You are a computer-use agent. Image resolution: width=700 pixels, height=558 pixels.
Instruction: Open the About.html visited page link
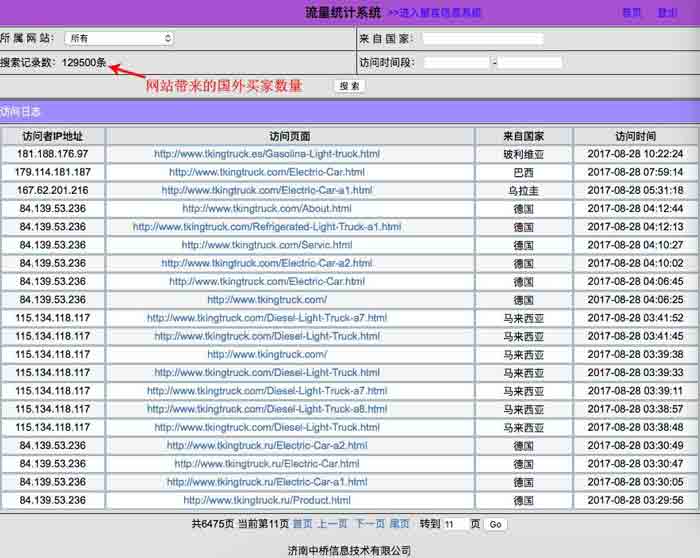coord(266,209)
